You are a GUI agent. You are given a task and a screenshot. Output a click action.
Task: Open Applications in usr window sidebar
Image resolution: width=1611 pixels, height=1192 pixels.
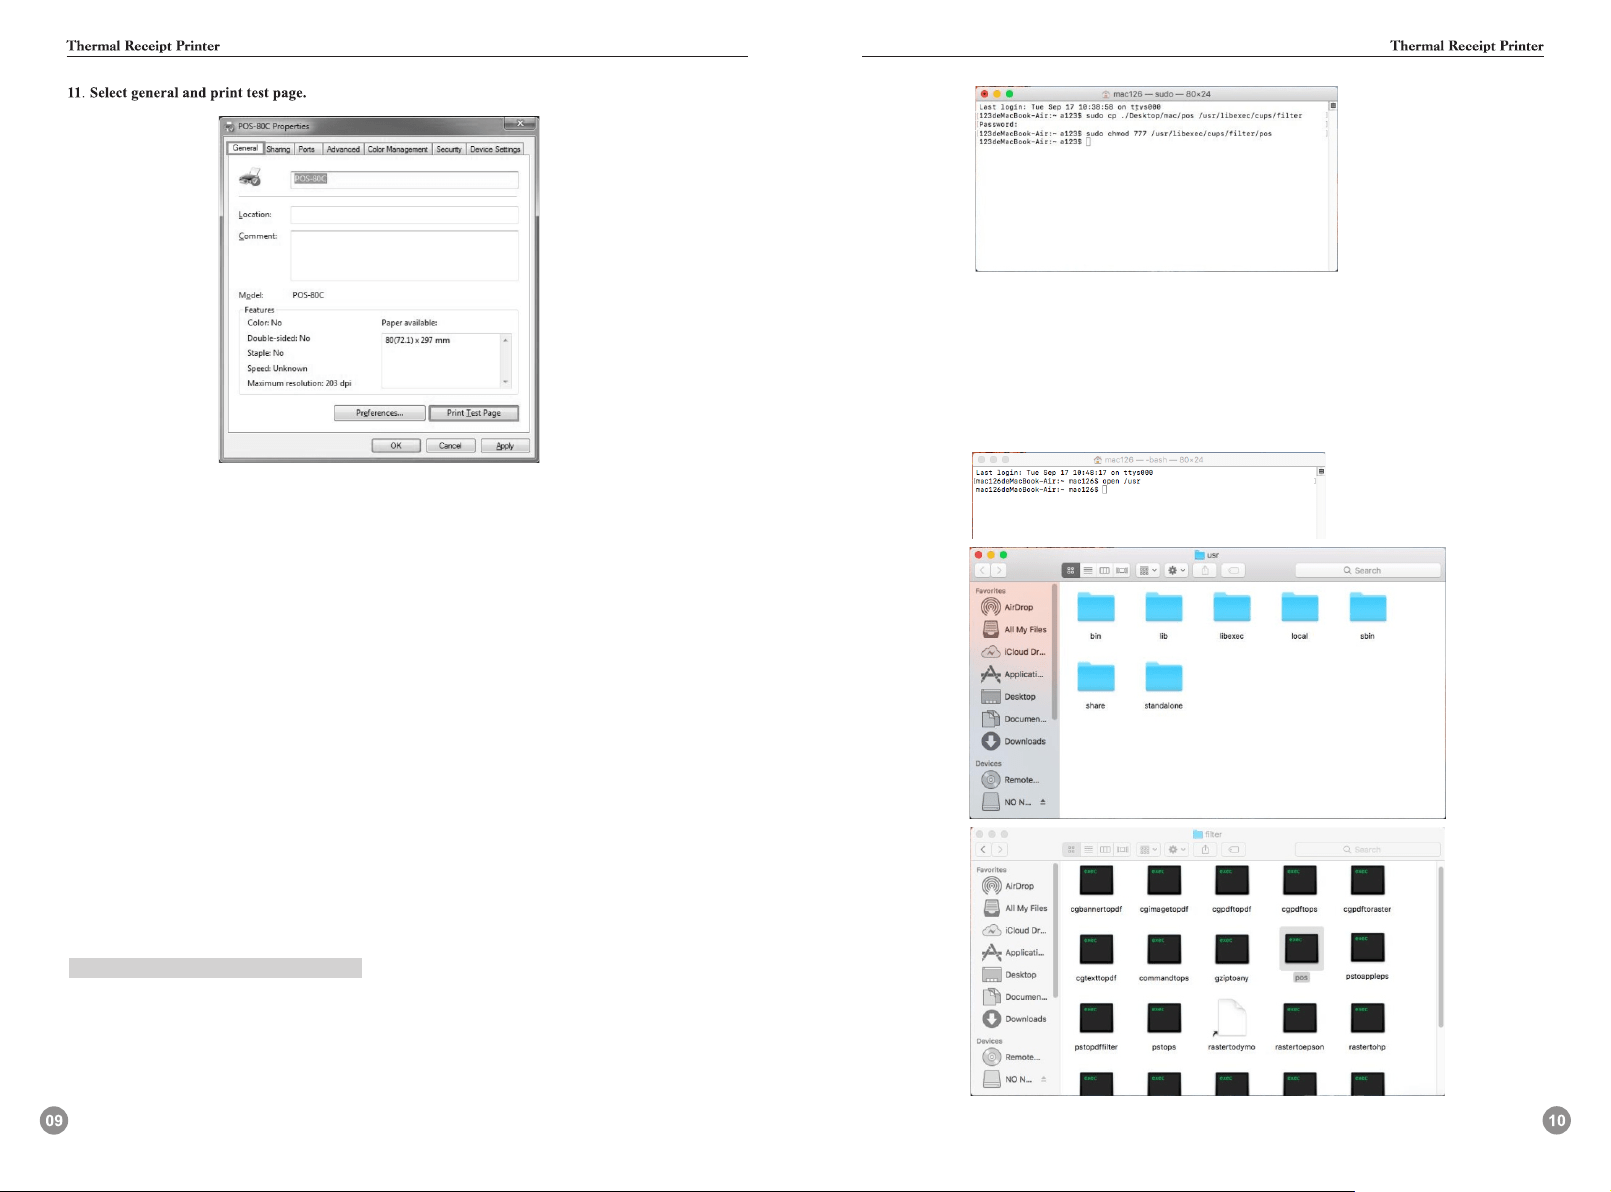click(x=1013, y=674)
